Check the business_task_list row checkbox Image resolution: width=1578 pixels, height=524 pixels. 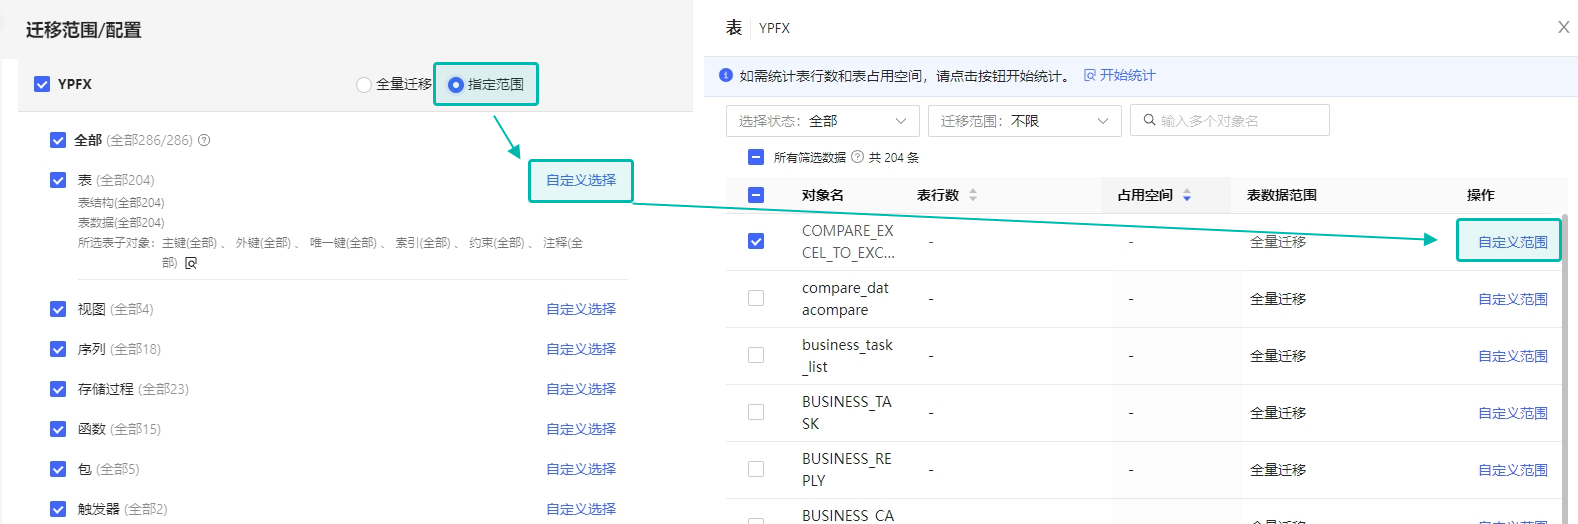click(x=756, y=355)
